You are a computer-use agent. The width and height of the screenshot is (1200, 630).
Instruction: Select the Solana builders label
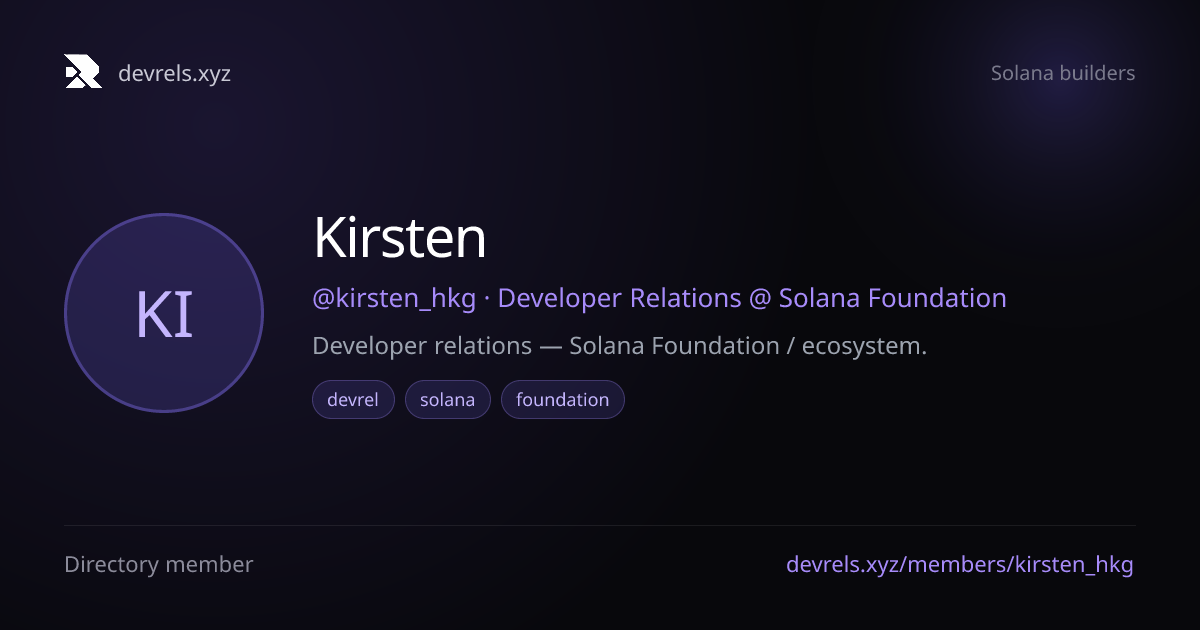click(1063, 73)
